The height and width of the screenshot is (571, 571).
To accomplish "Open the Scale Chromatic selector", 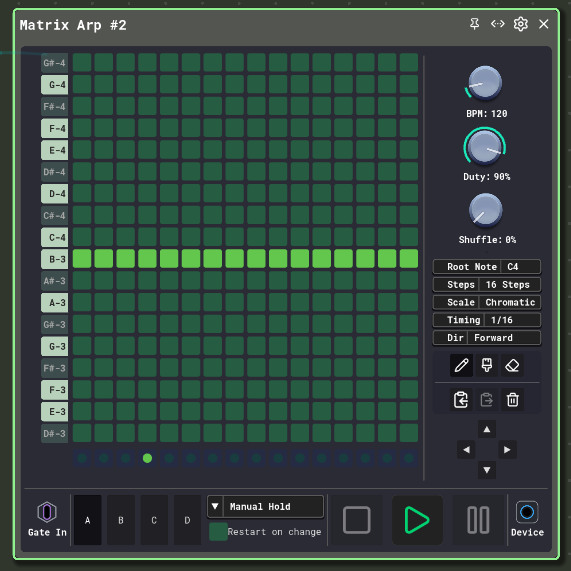I will [x=487, y=302].
